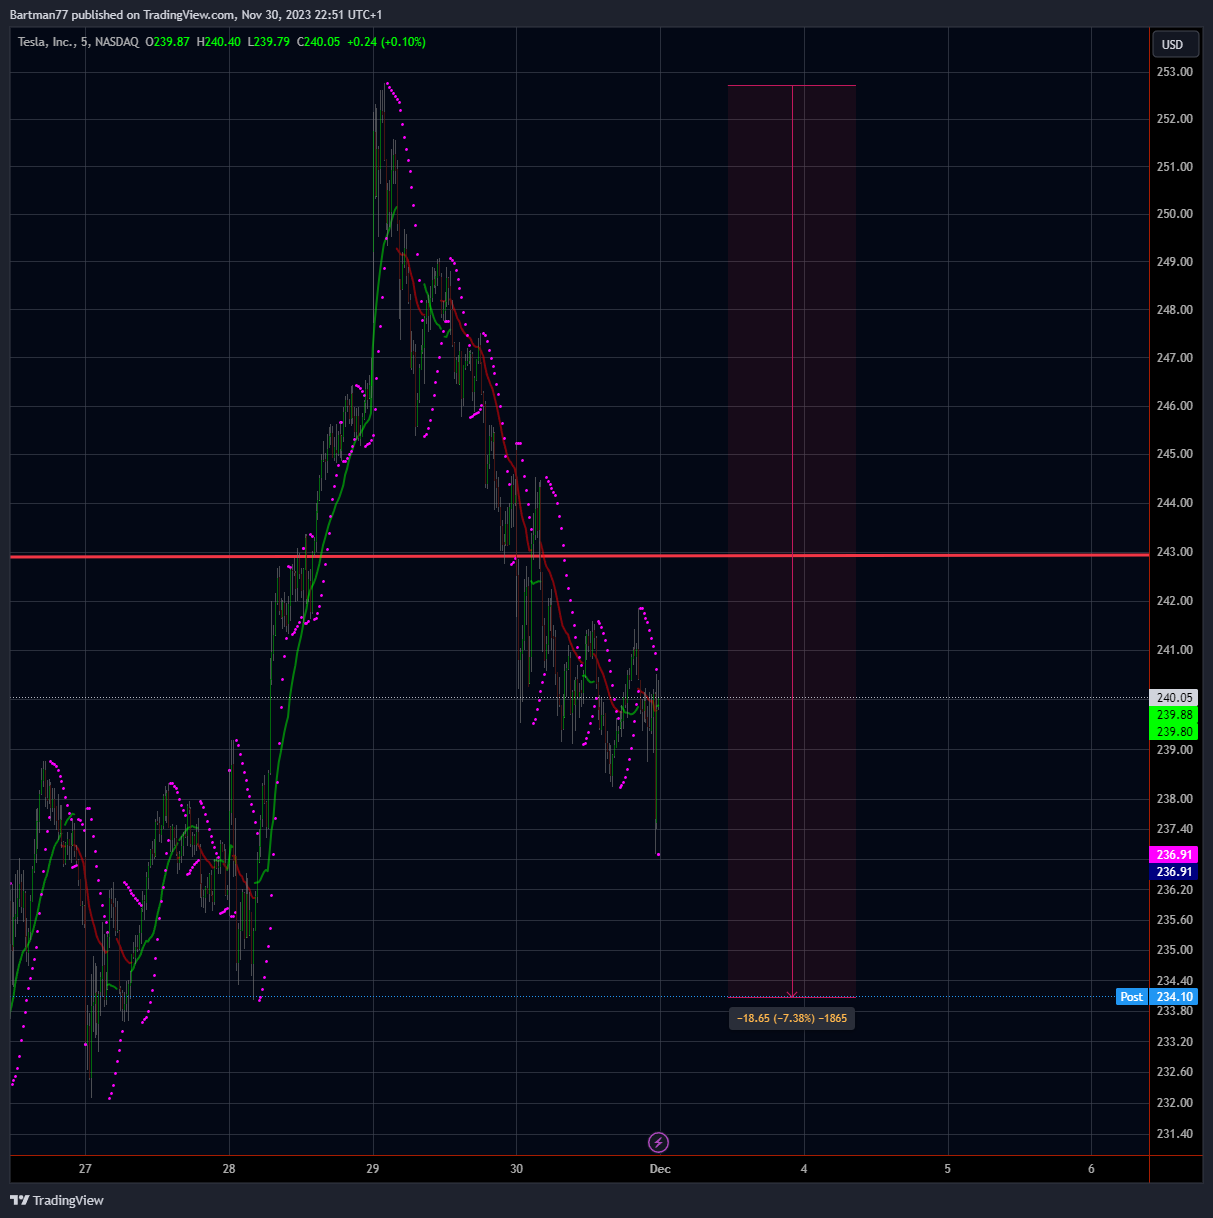The width and height of the screenshot is (1213, 1218).
Task: Click the green 239.80 price label
Action: tap(1174, 731)
